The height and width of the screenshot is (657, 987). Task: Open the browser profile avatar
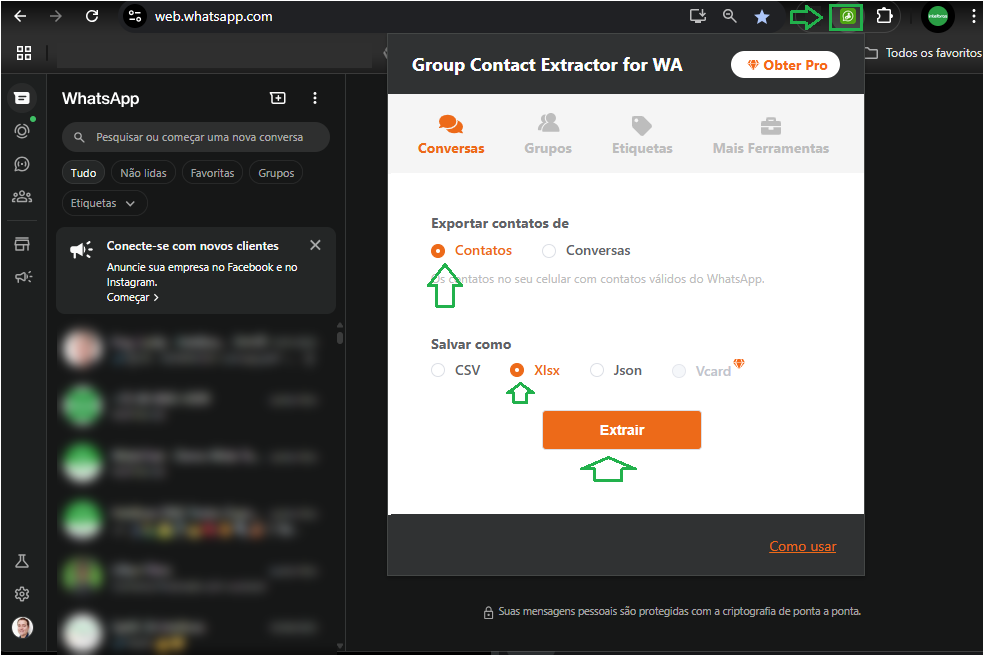pyautogui.click(x=937, y=16)
